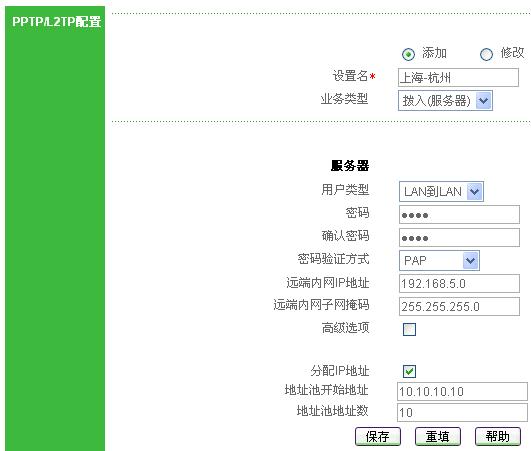Viewport: 531px width, 451px height.
Task: Uncheck the 分配IP地址 checkbox
Action: [x=409, y=371]
